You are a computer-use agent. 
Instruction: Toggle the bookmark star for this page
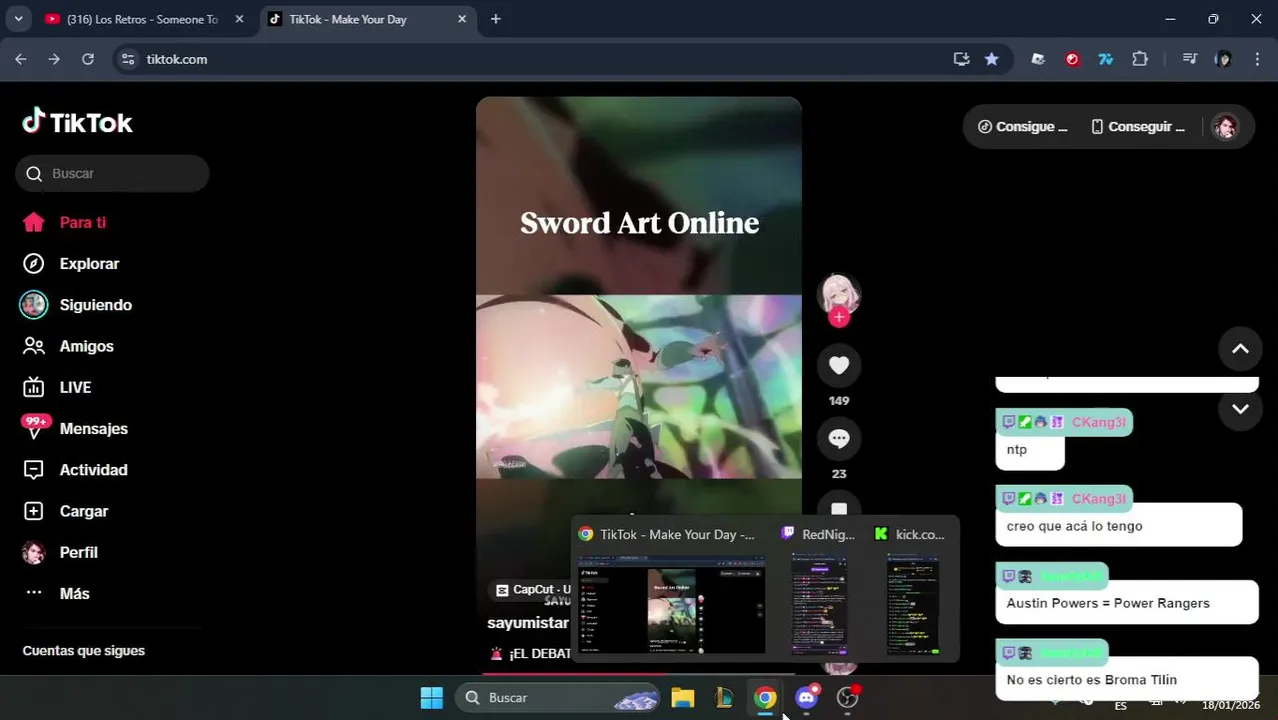991,59
